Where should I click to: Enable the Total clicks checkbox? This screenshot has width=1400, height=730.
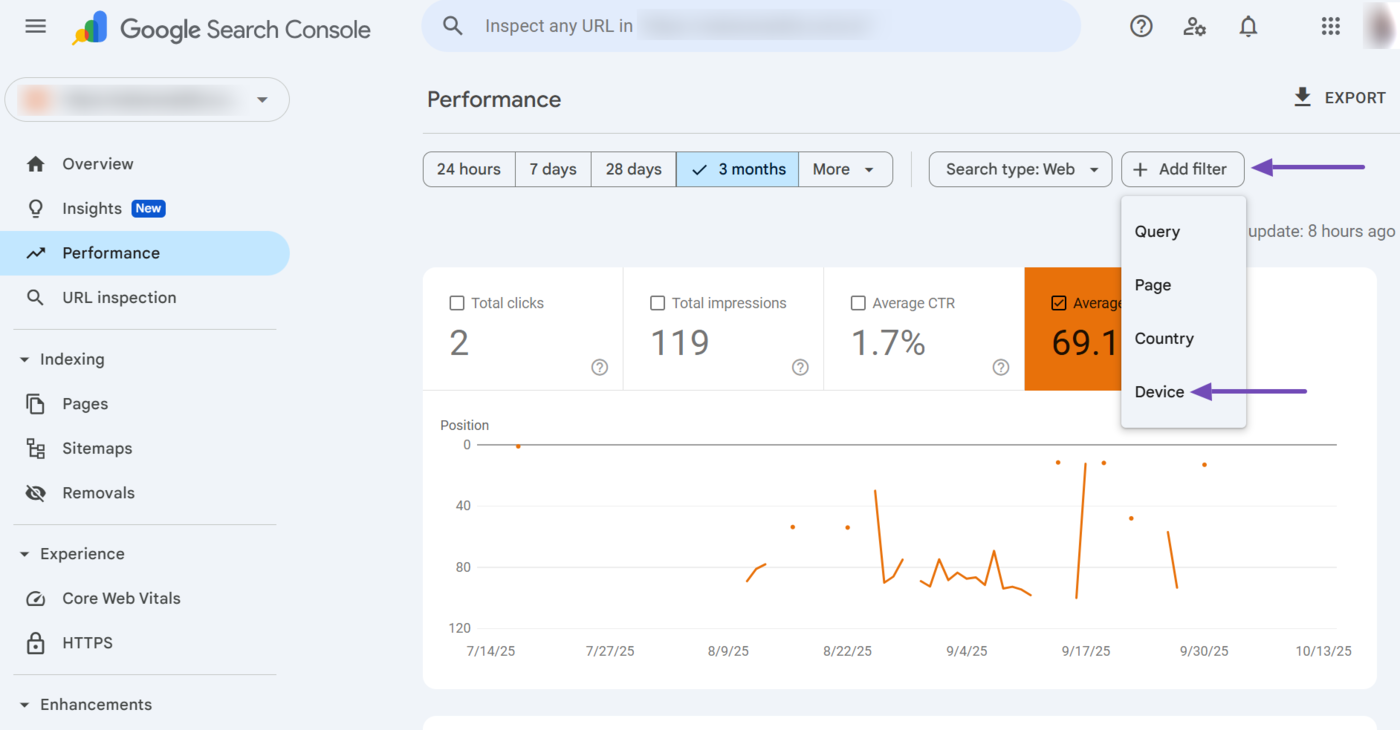pos(457,303)
